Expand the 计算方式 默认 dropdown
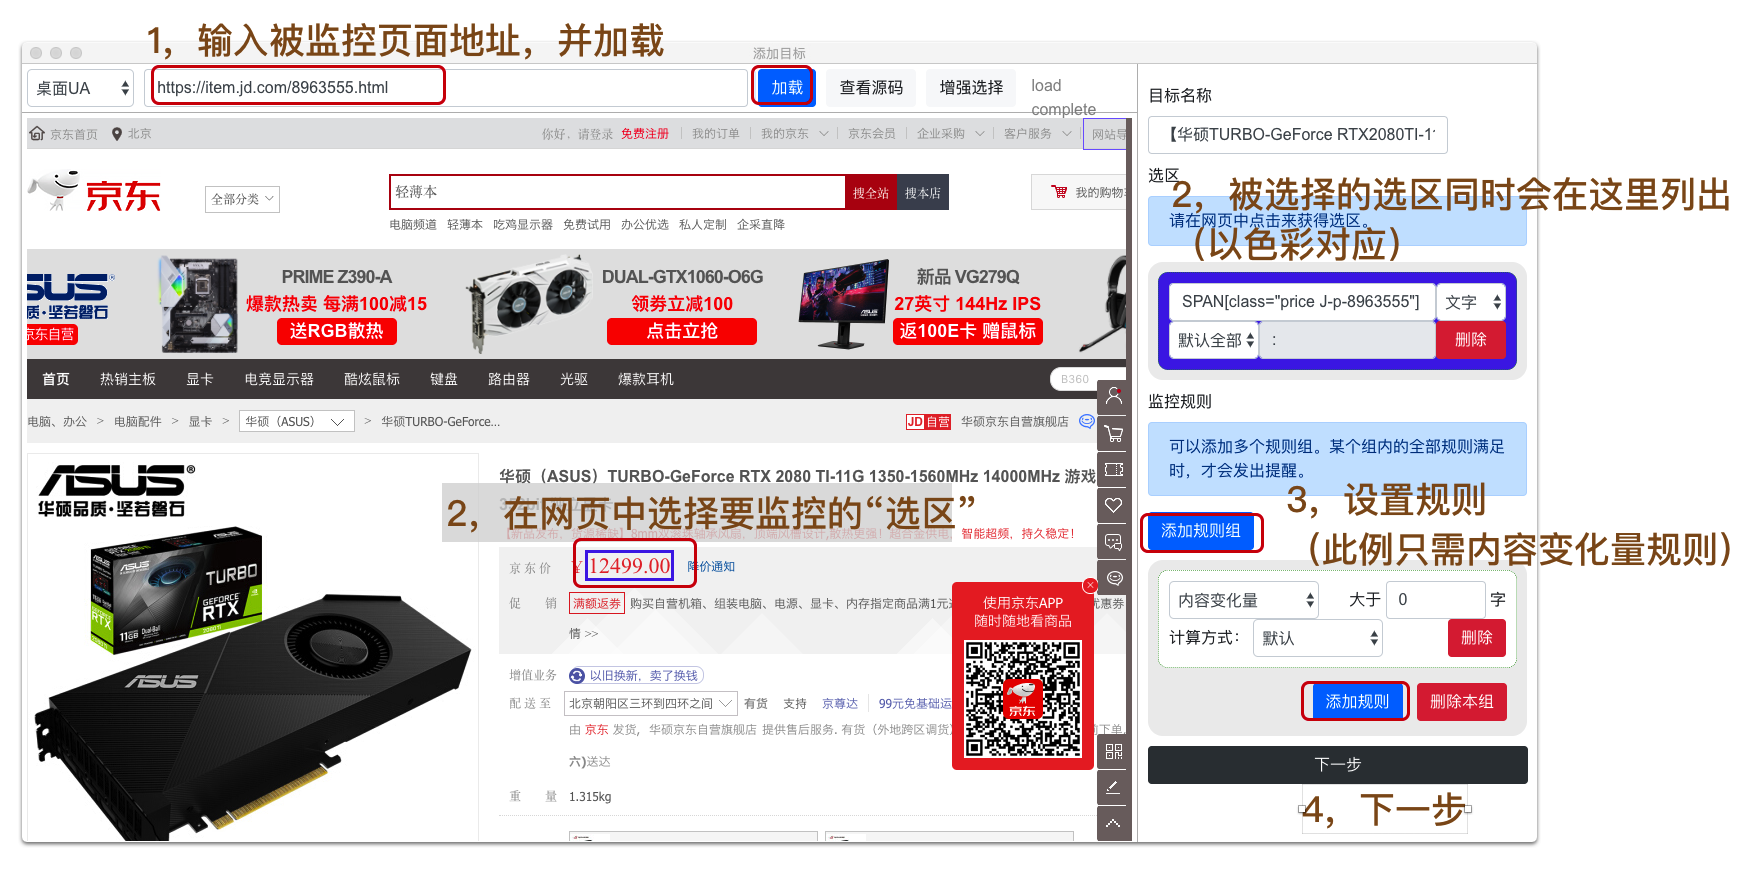The height and width of the screenshot is (870, 1762). point(1317,638)
